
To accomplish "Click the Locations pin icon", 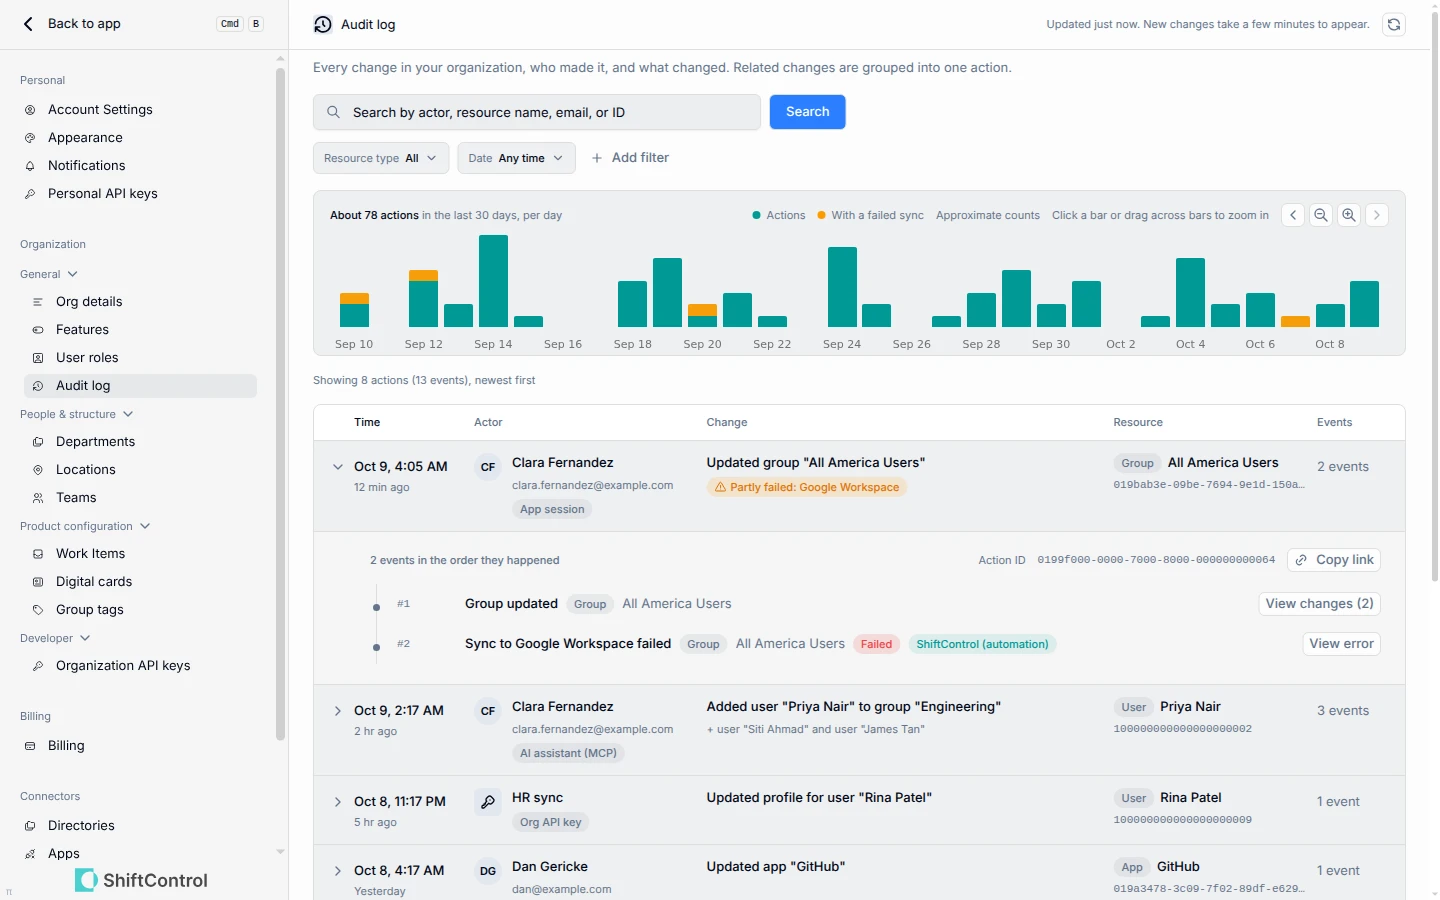I will coord(38,470).
